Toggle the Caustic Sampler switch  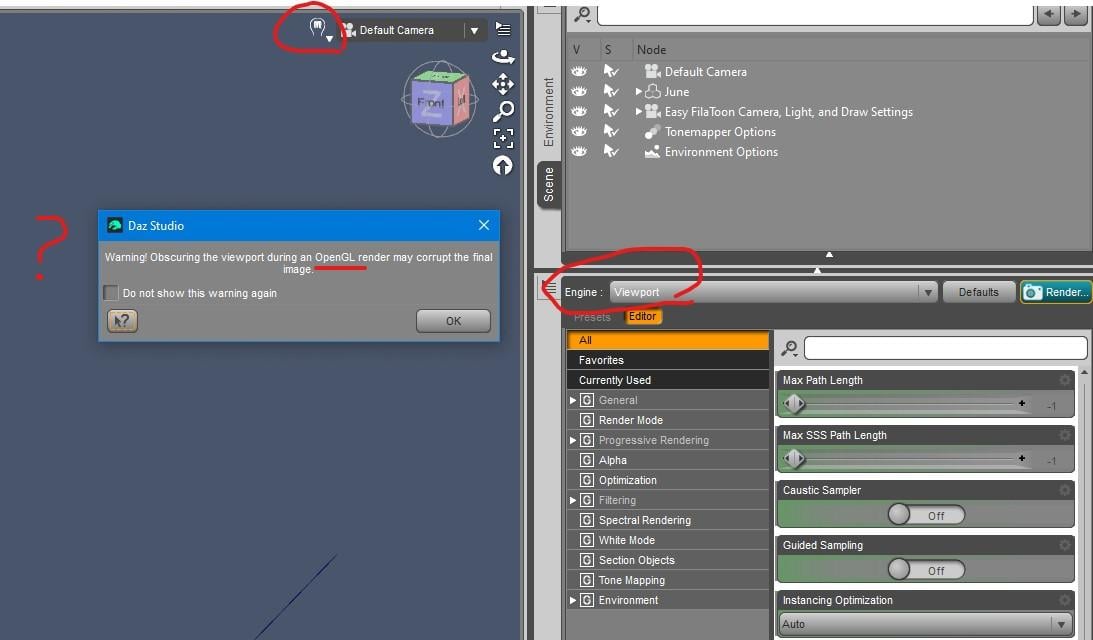point(926,515)
